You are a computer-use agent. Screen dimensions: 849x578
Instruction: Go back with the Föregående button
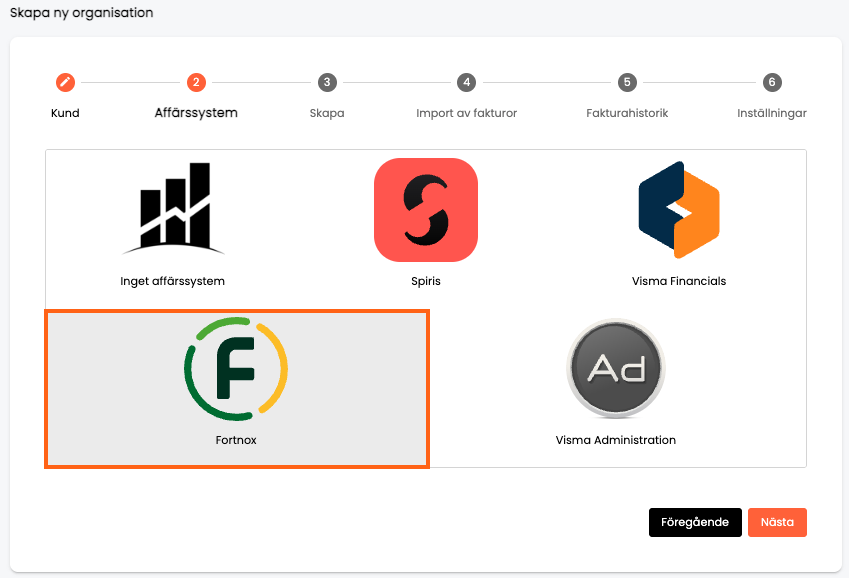click(x=695, y=522)
